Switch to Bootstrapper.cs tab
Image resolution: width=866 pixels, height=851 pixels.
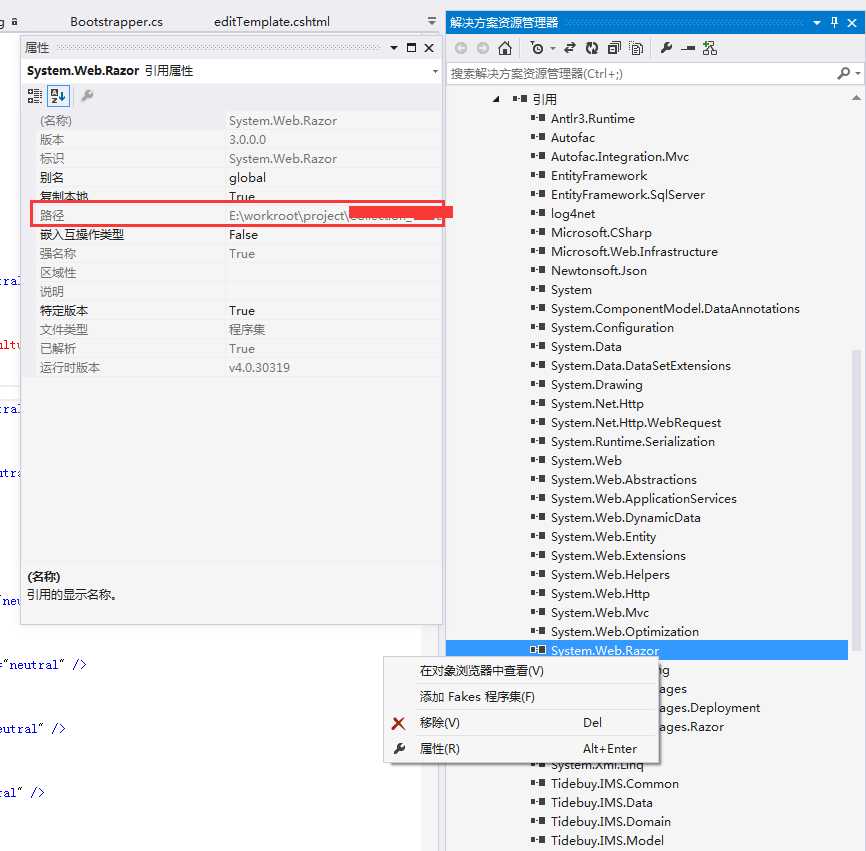pos(116,22)
